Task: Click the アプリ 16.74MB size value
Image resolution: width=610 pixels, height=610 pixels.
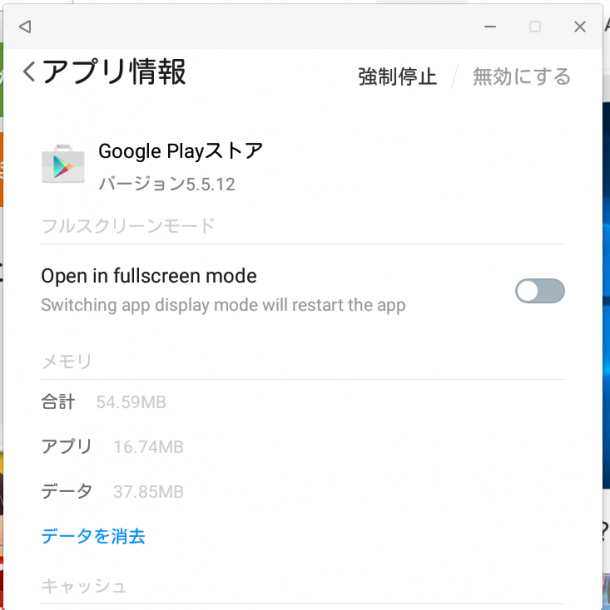Action: tap(148, 447)
